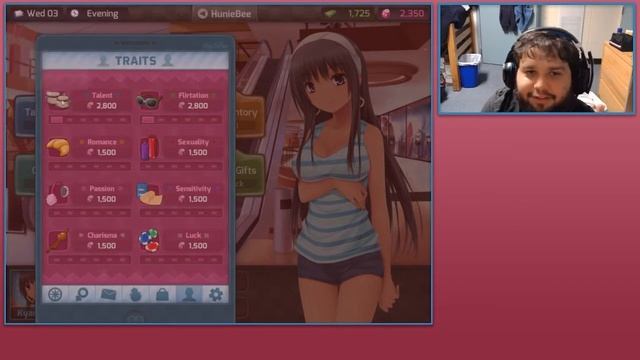This screenshot has width=640, height=360.
Task: Click the Flirtation progress bar
Action: (x=181, y=120)
